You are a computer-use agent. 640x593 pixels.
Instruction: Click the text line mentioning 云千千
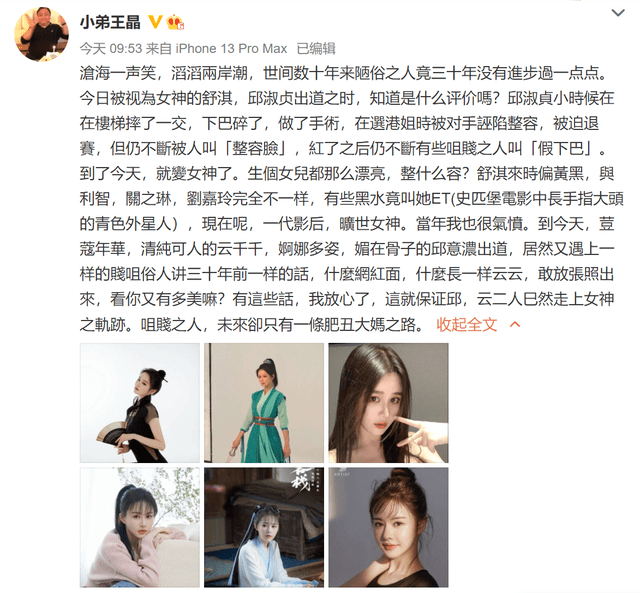[x=347, y=249]
